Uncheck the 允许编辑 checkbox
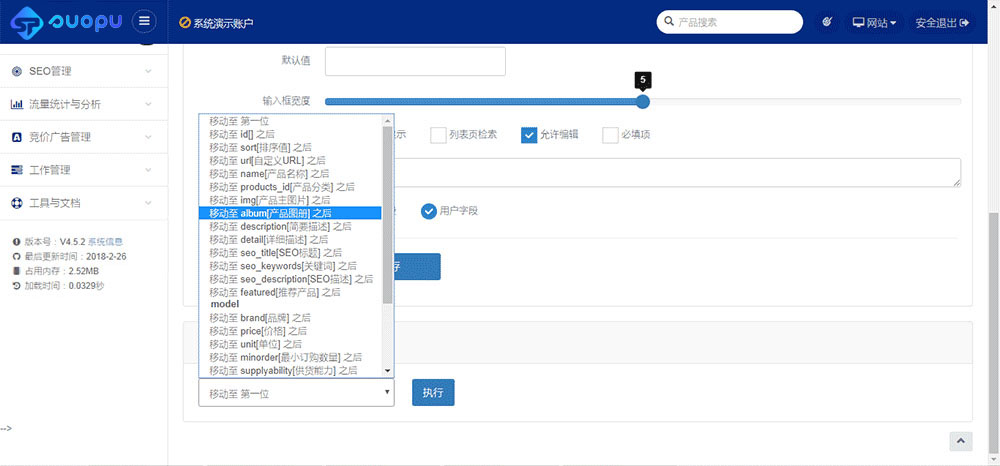The image size is (1000, 466). (529, 135)
